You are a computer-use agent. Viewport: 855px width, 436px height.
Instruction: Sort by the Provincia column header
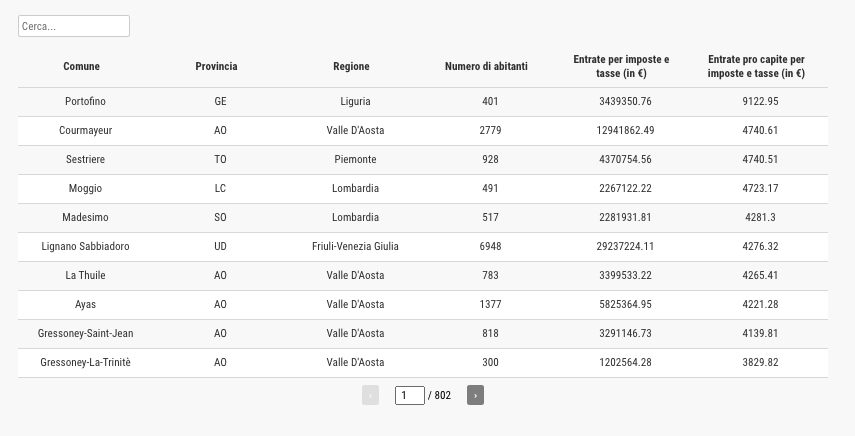click(216, 66)
